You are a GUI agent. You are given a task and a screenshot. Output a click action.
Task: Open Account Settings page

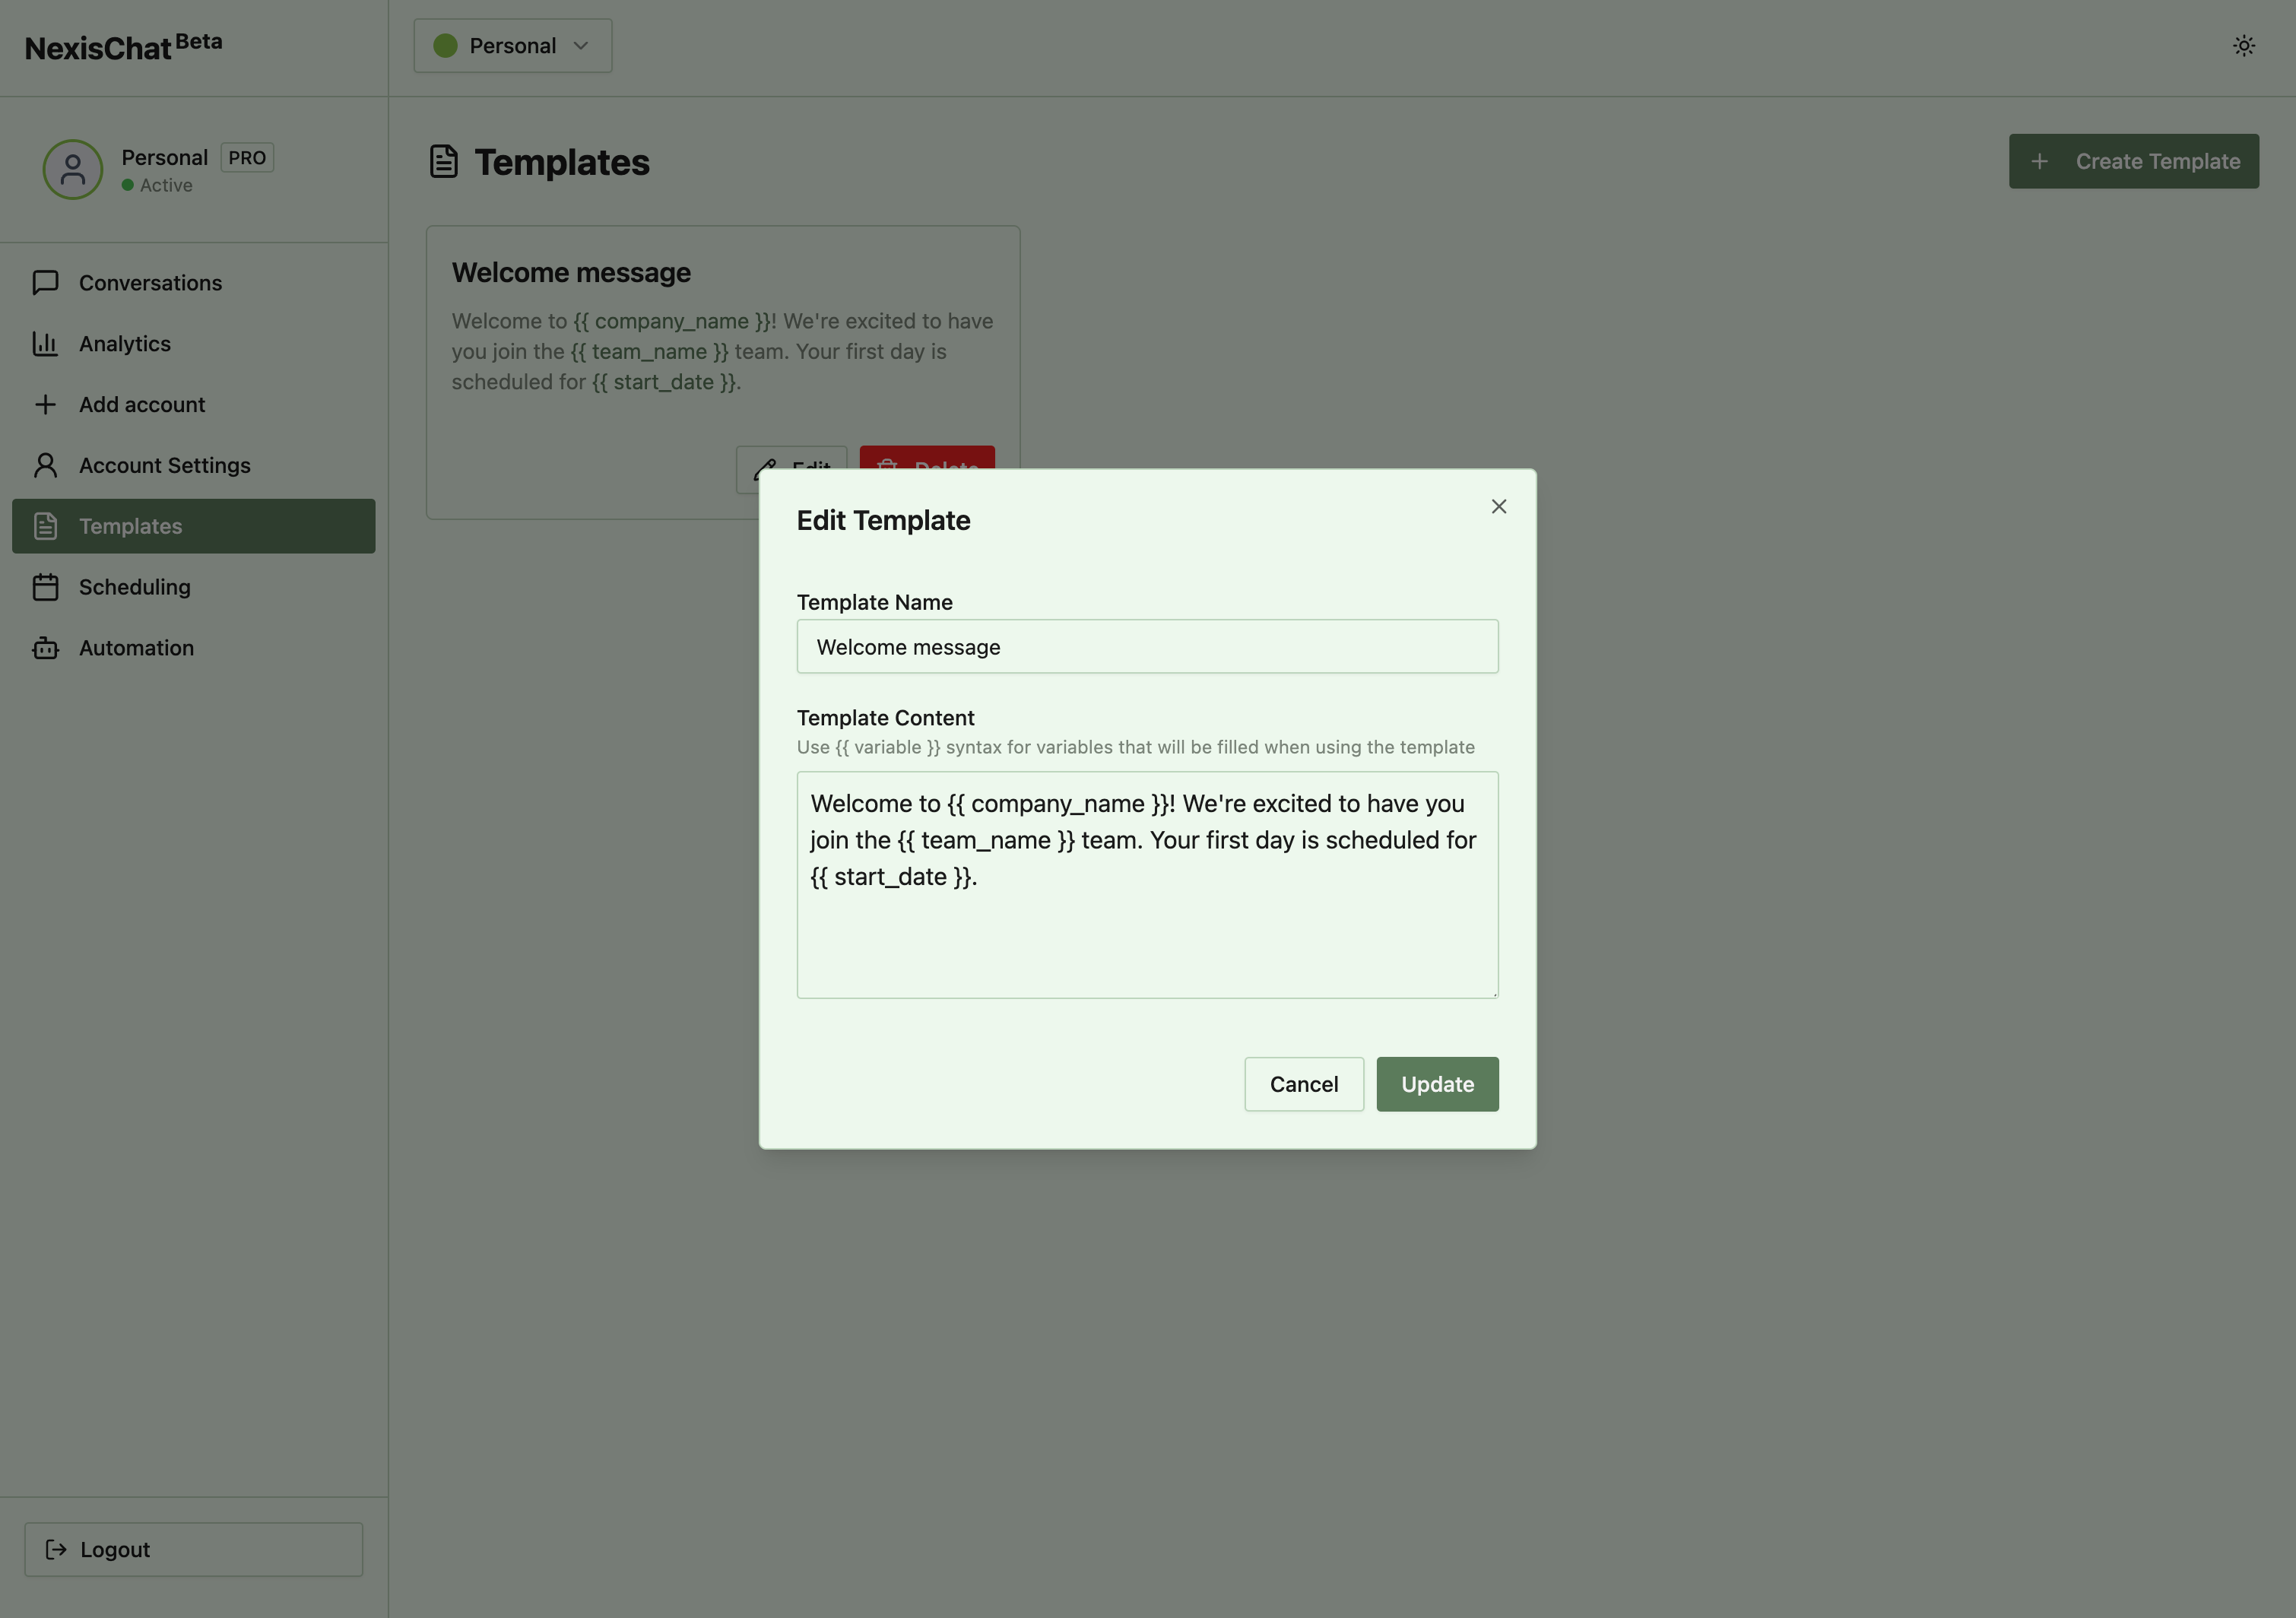coord(194,466)
